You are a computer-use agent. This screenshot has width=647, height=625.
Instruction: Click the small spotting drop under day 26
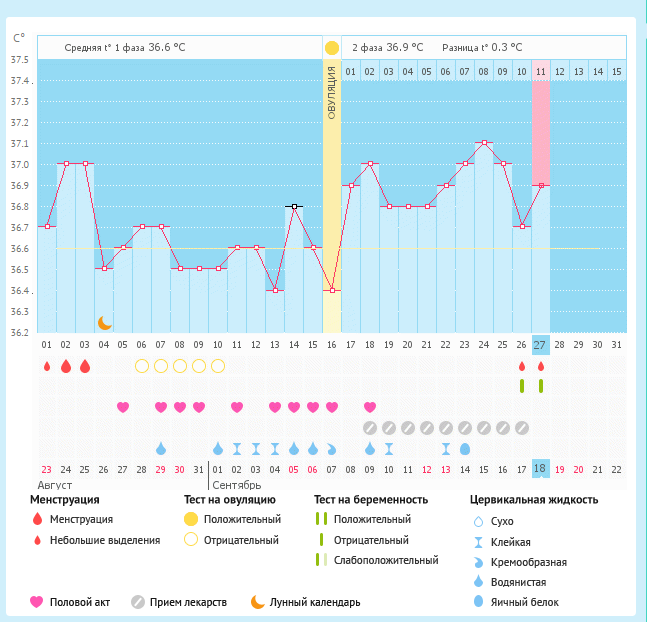(x=522, y=366)
